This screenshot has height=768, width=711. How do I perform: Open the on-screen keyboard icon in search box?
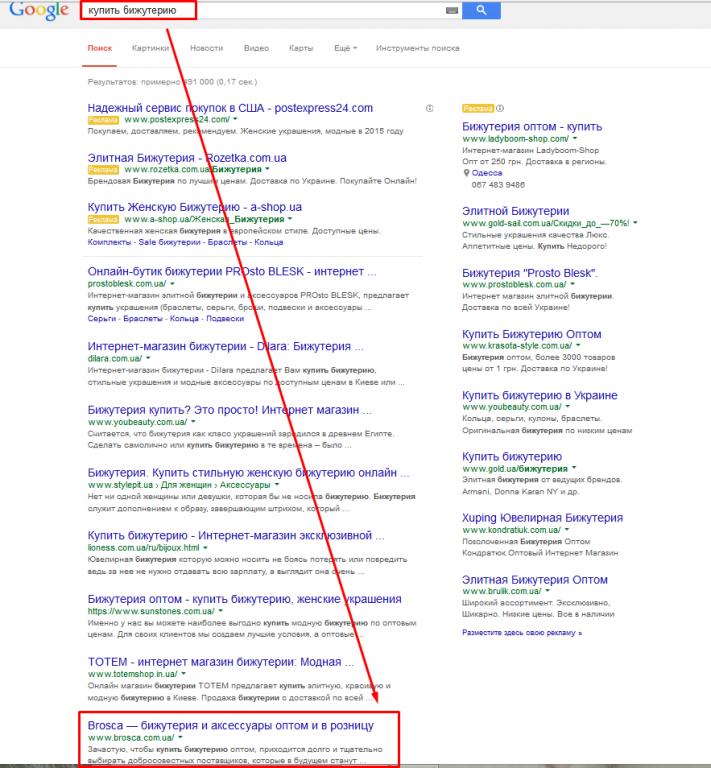pos(451,10)
